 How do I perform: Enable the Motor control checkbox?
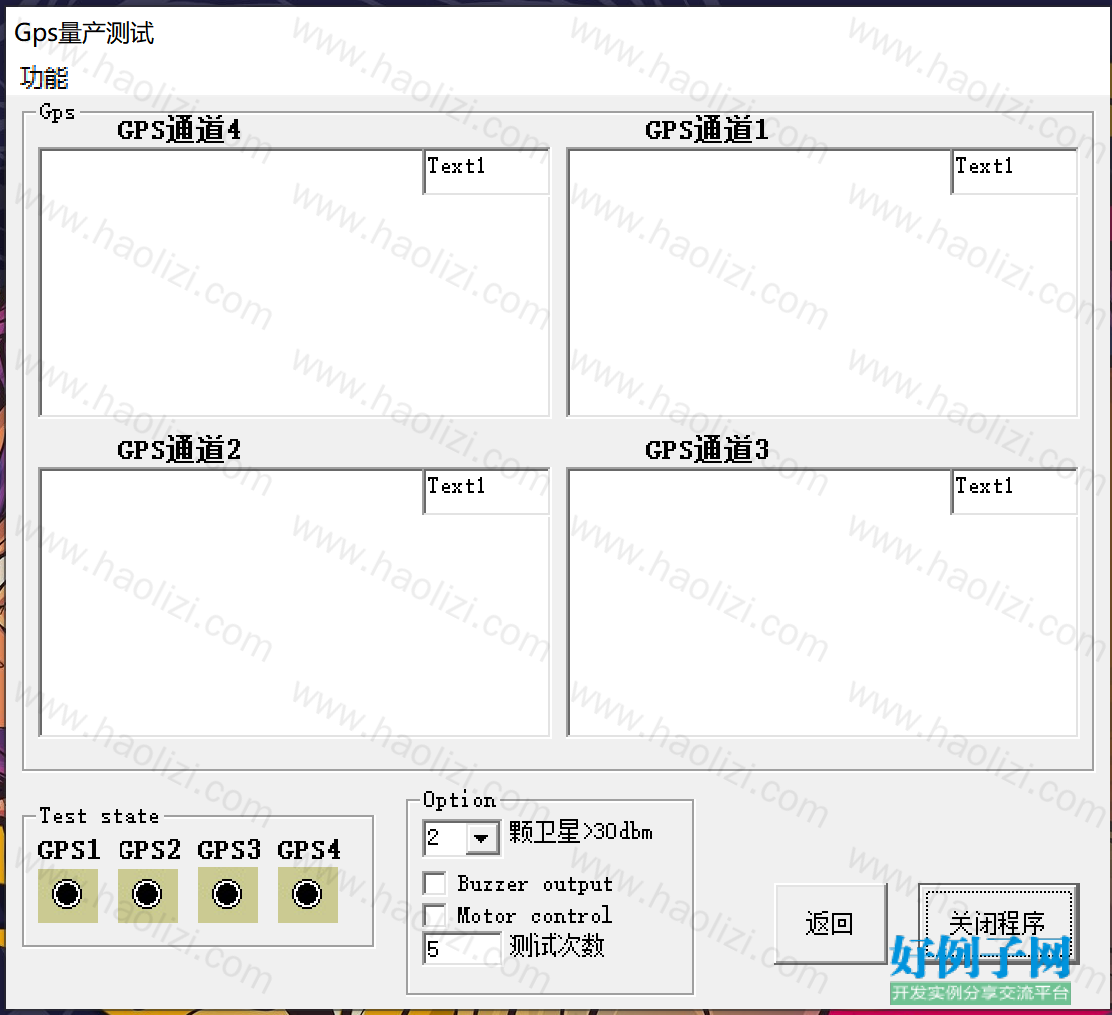click(x=434, y=915)
